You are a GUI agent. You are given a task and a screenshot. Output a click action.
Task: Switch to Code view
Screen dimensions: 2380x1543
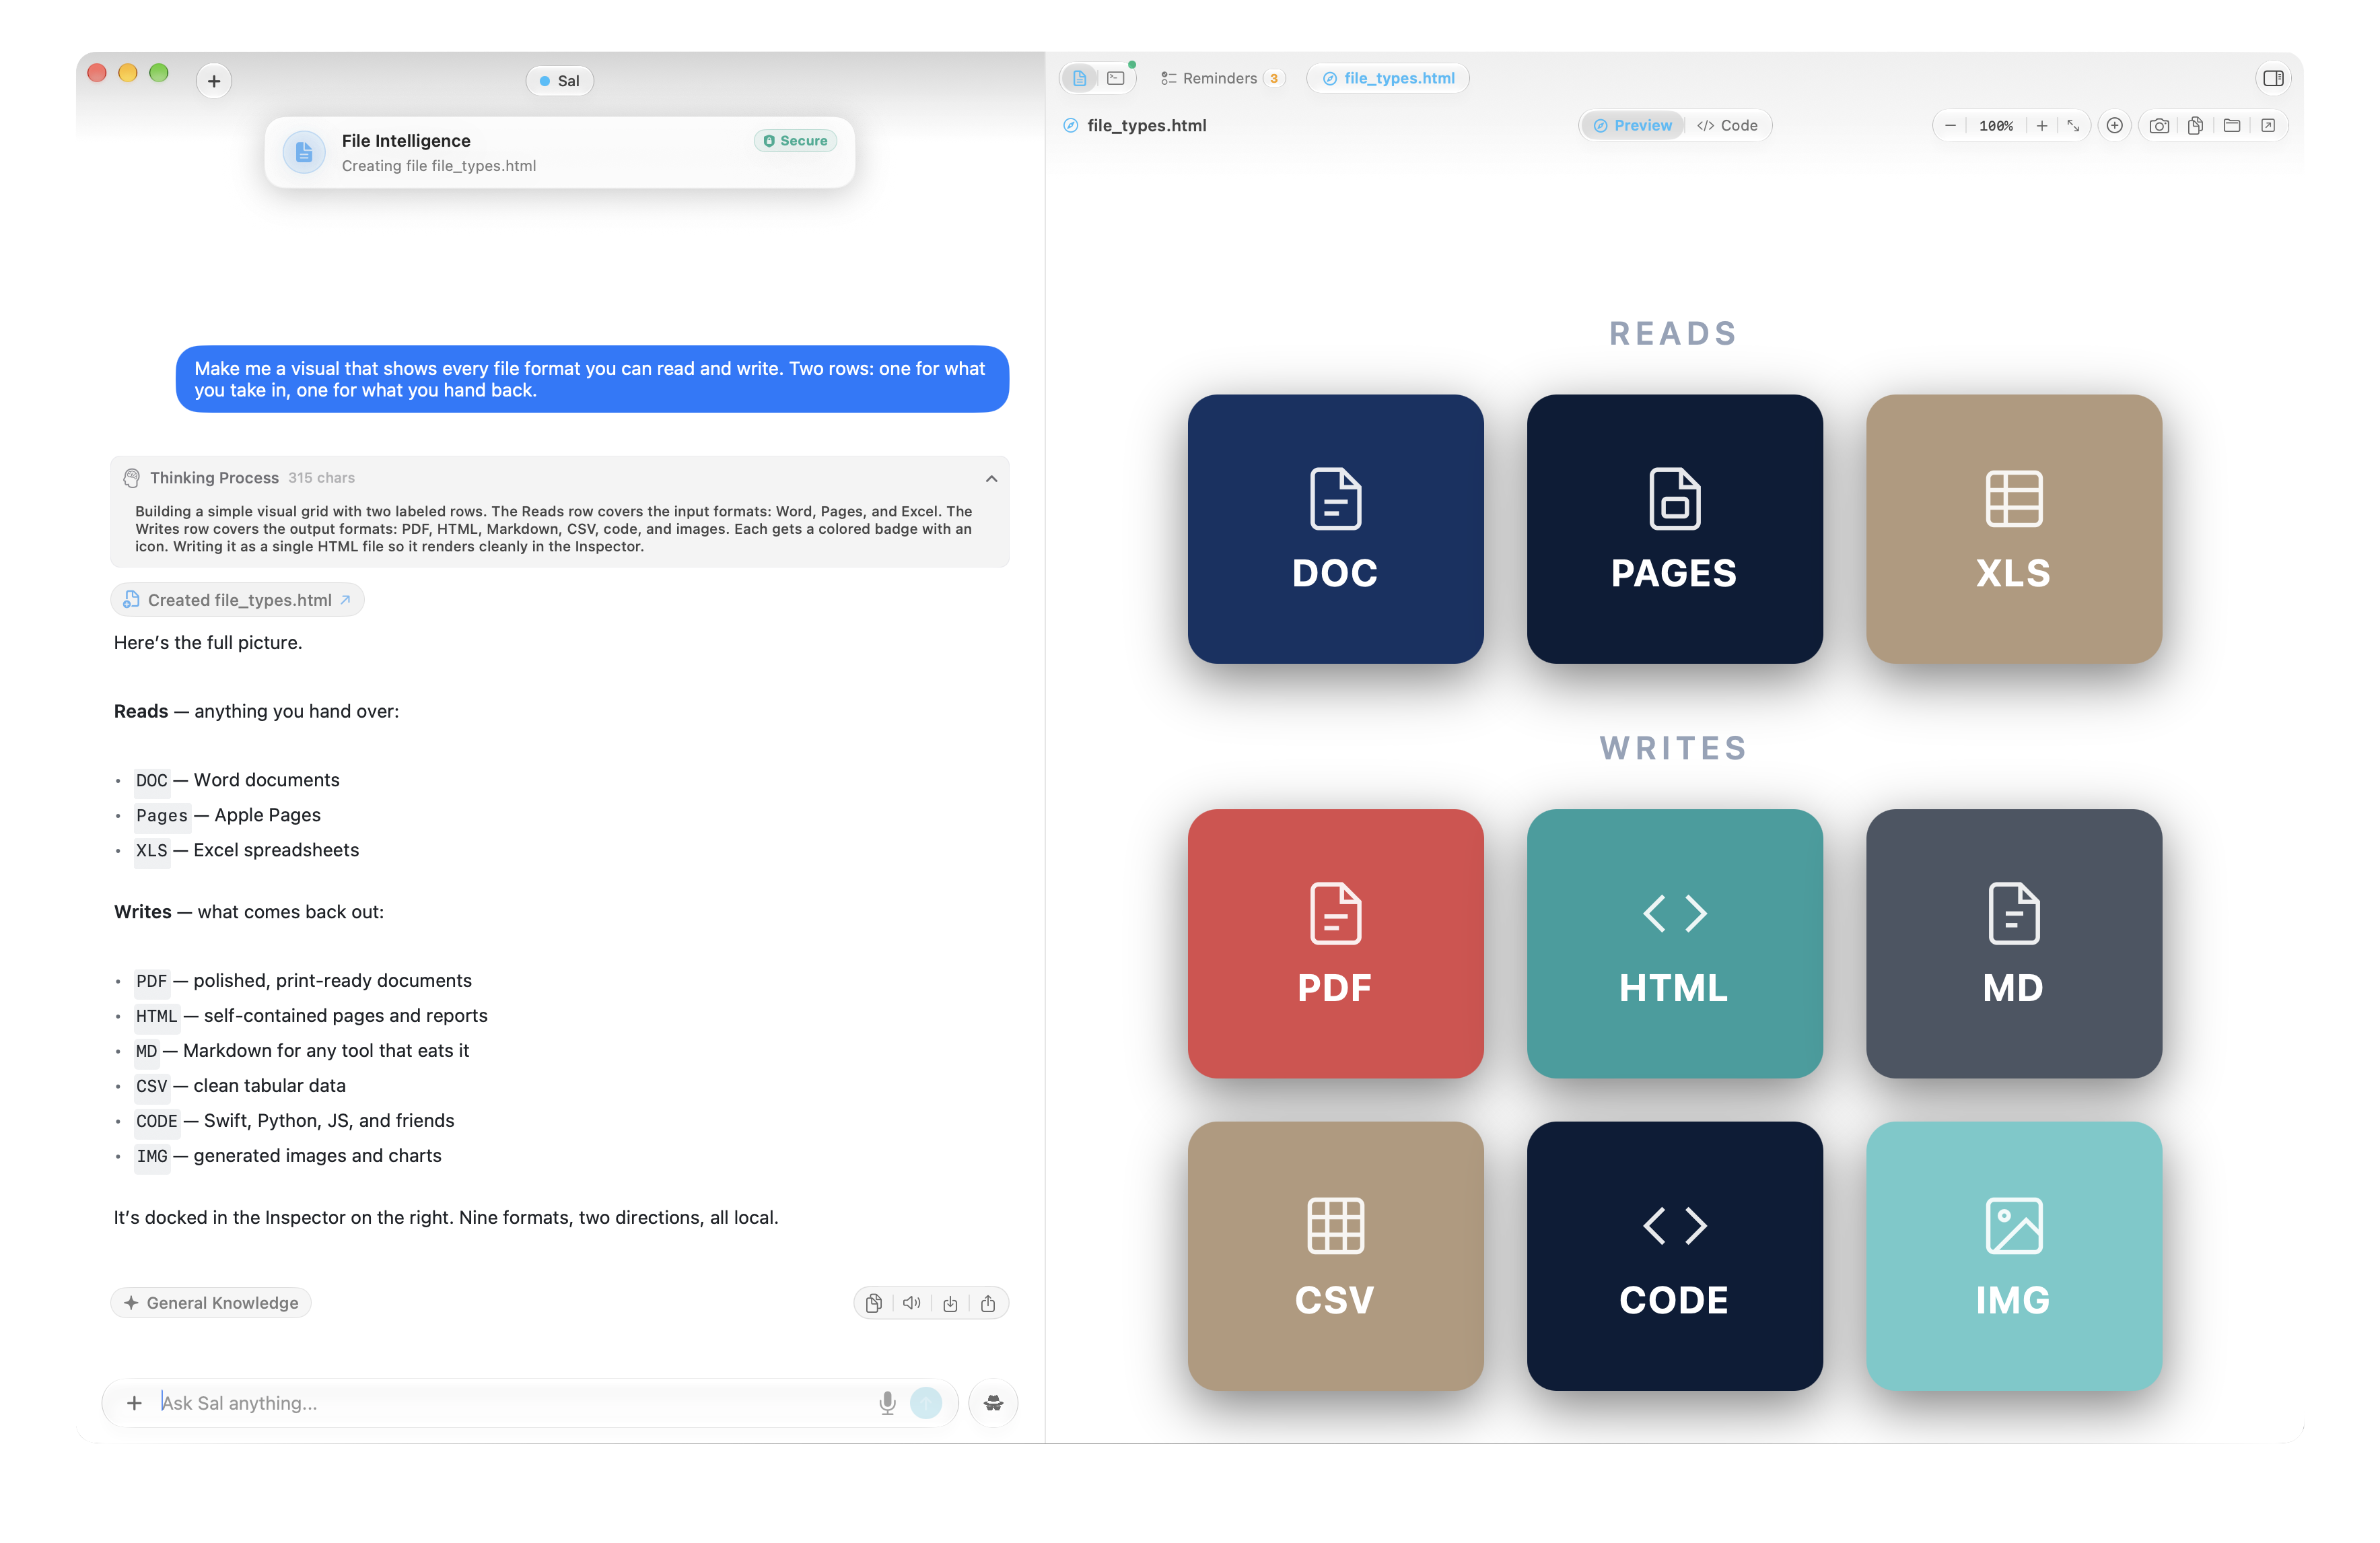click(1727, 125)
